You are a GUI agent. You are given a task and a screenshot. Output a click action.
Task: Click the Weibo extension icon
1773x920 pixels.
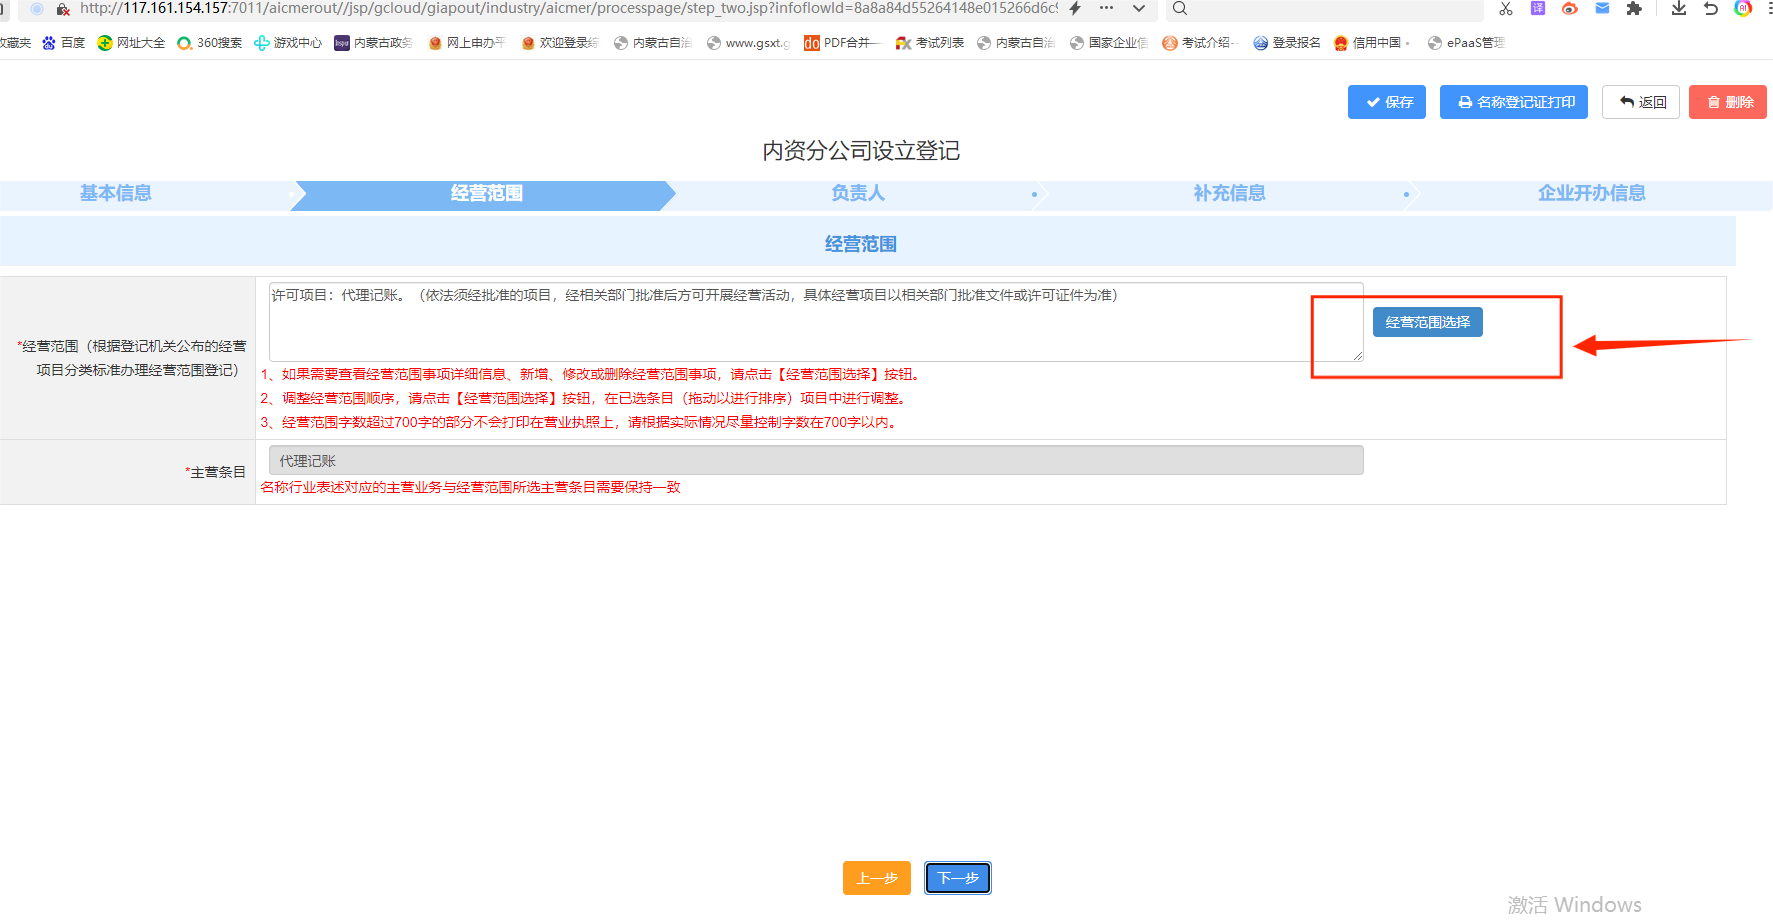[x=1570, y=9]
